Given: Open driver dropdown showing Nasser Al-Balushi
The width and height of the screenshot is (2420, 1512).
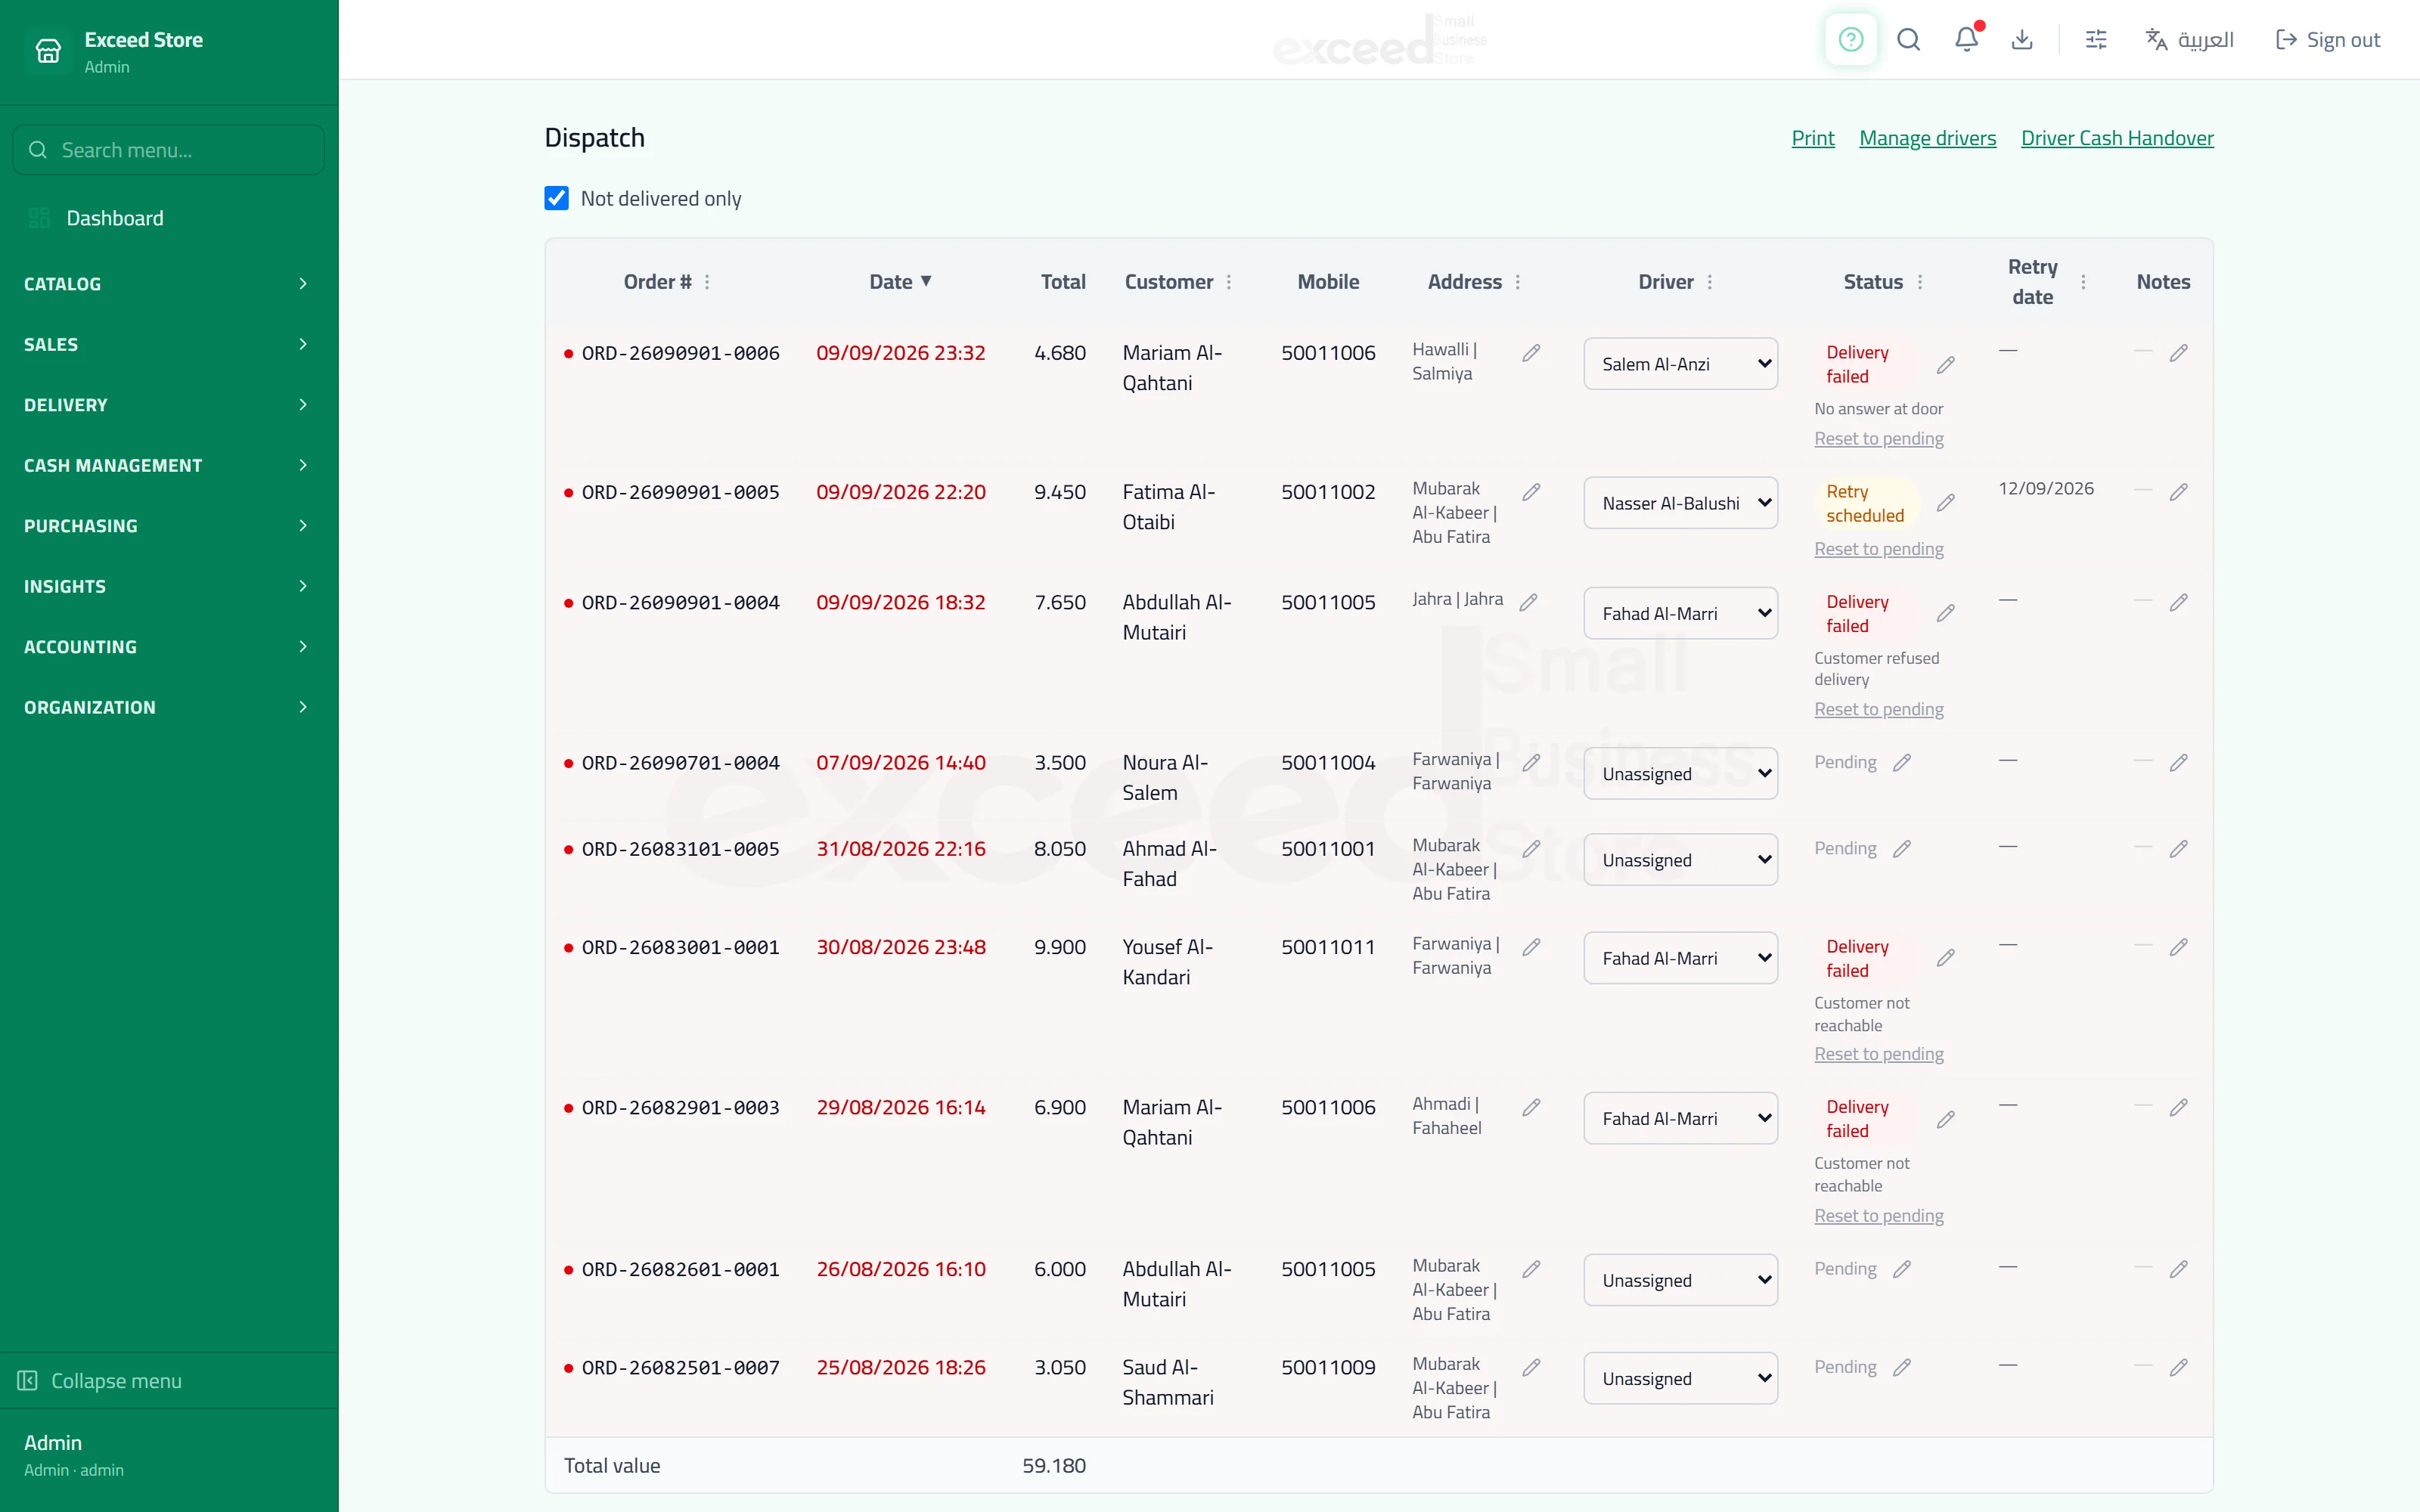Looking at the screenshot, I should pos(1680,503).
